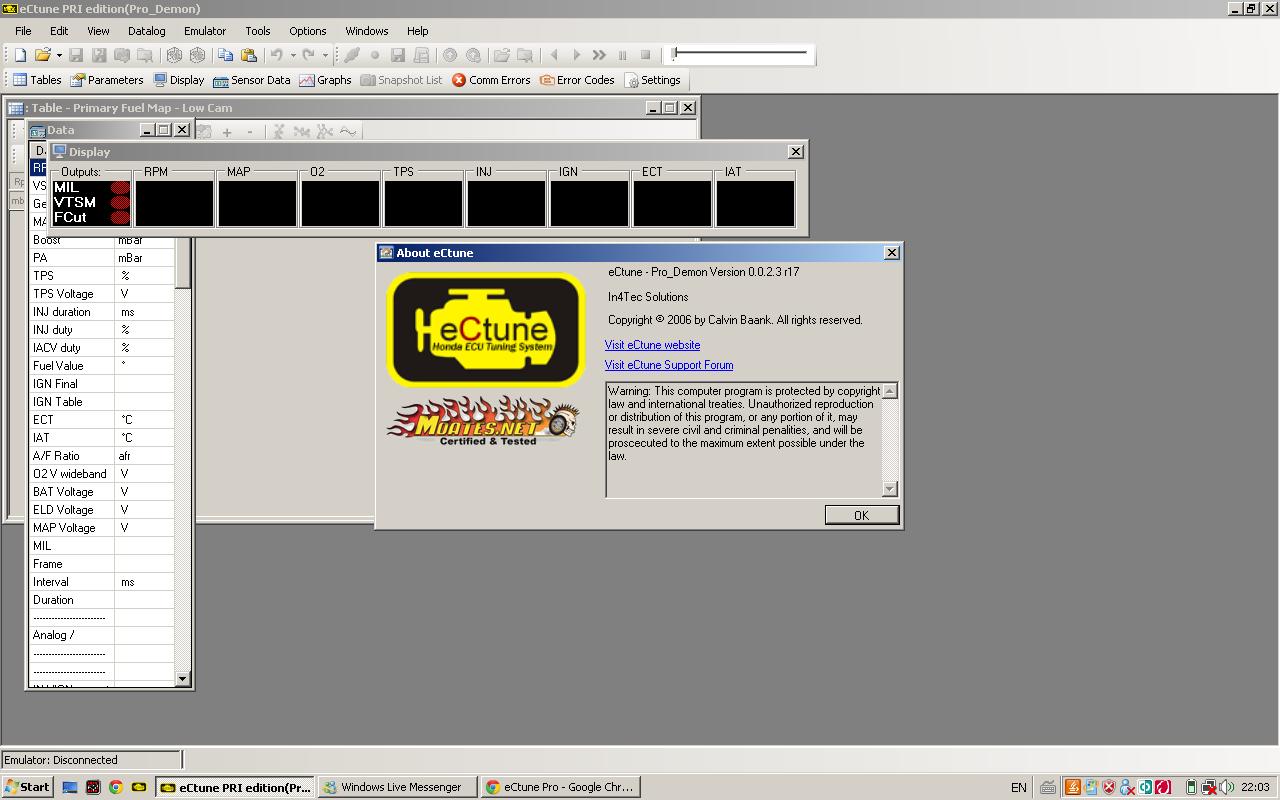This screenshot has height=800, width=1280.
Task: Select the 'TPS Voltage' row in Data
Action: pos(102,294)
